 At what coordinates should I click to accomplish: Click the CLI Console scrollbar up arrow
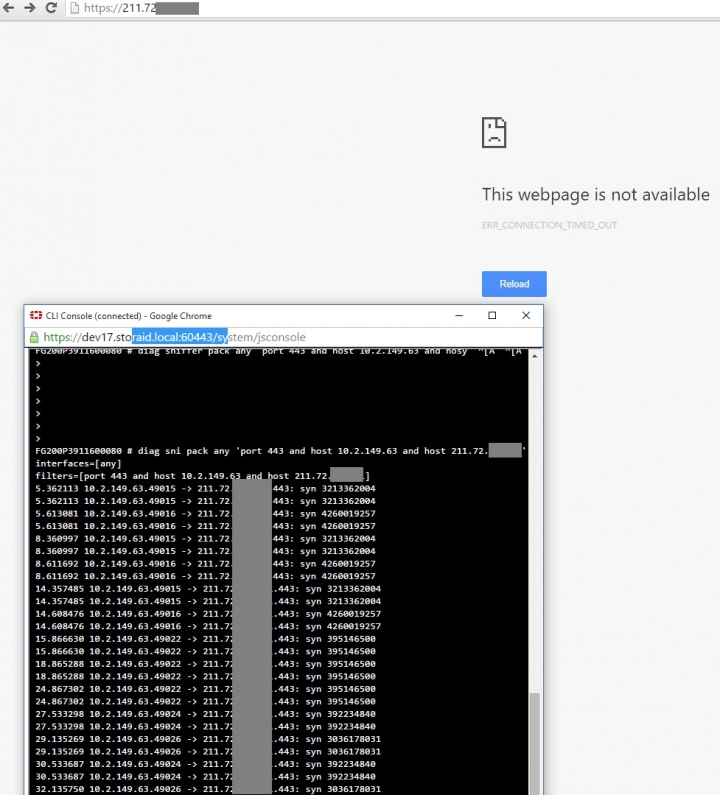[x=534, y=356]
